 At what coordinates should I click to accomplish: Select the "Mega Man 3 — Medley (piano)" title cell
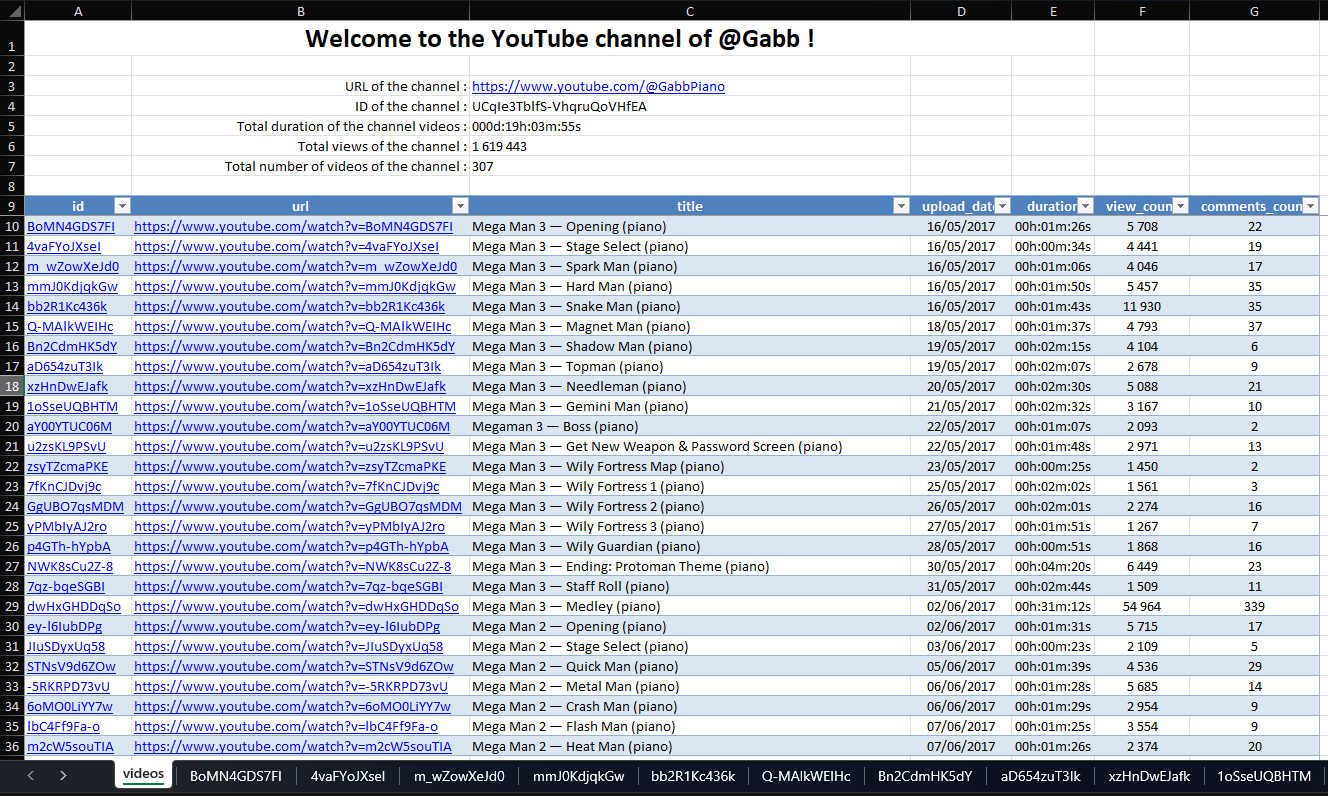tap(690, 607)
